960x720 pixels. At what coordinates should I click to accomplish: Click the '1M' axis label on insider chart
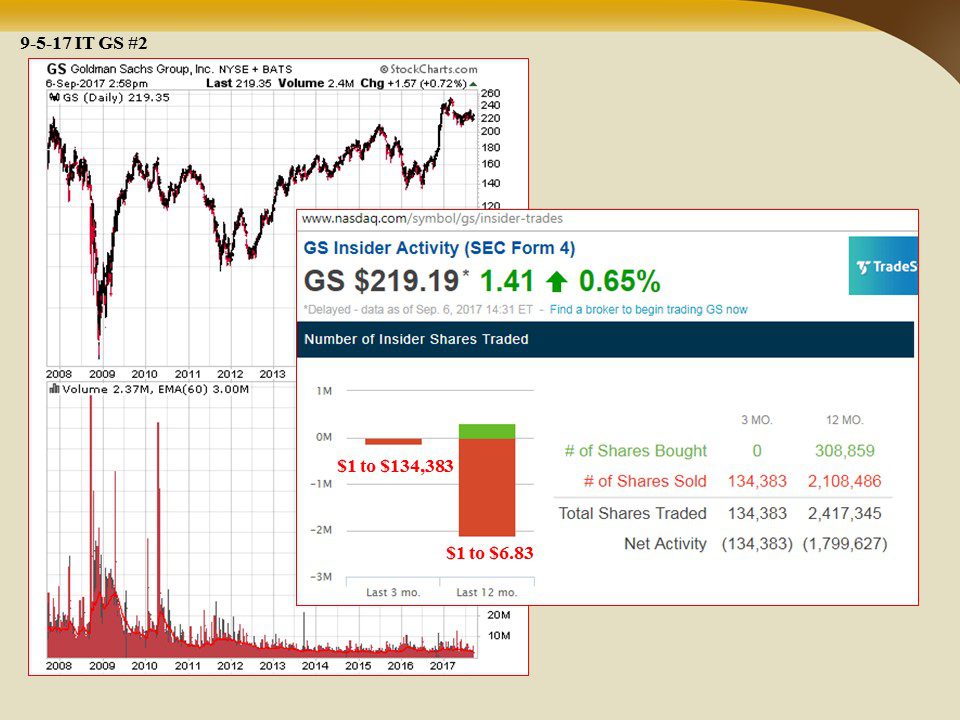(324, 391)
